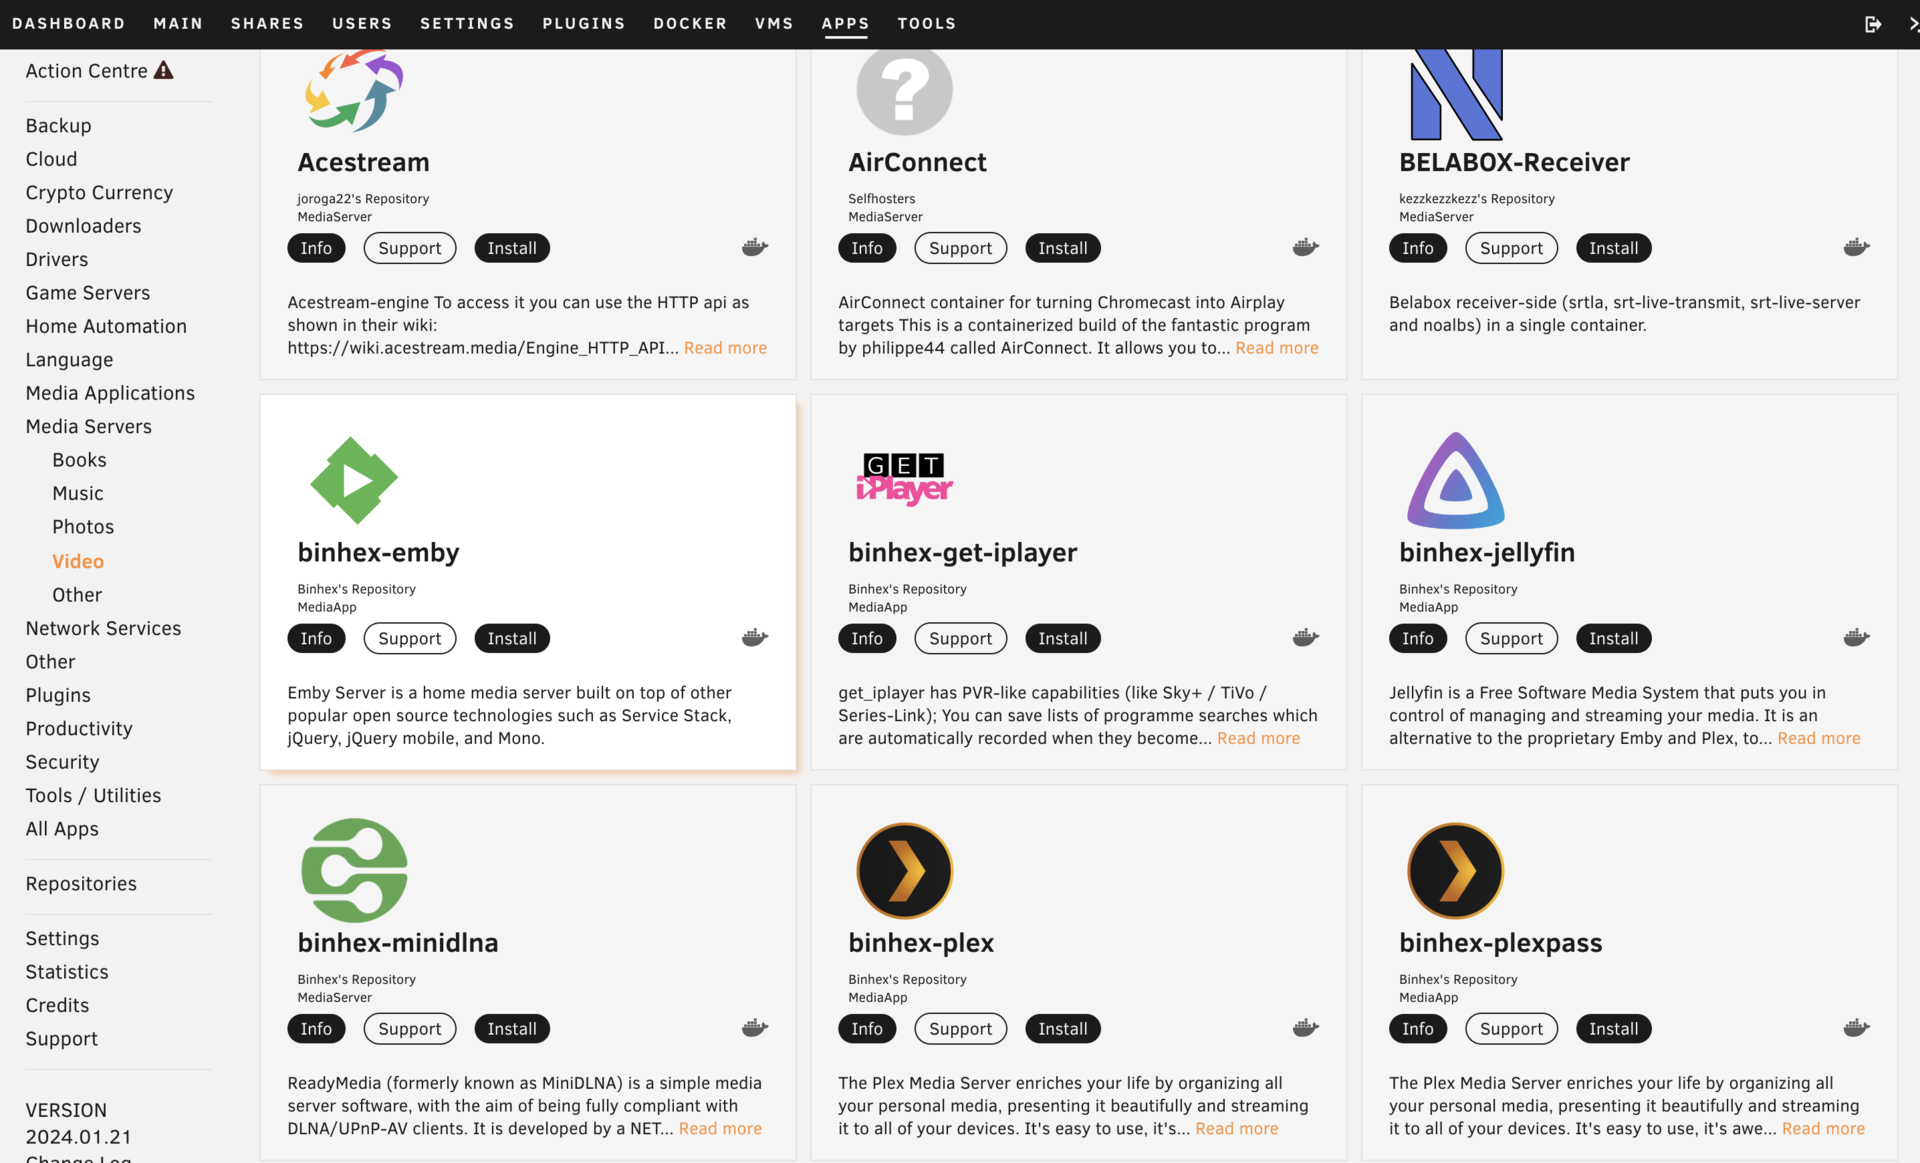Screen dimensions: 1920x1163
Task: Select the Media Applications category
Action: (x=110, y=392)
